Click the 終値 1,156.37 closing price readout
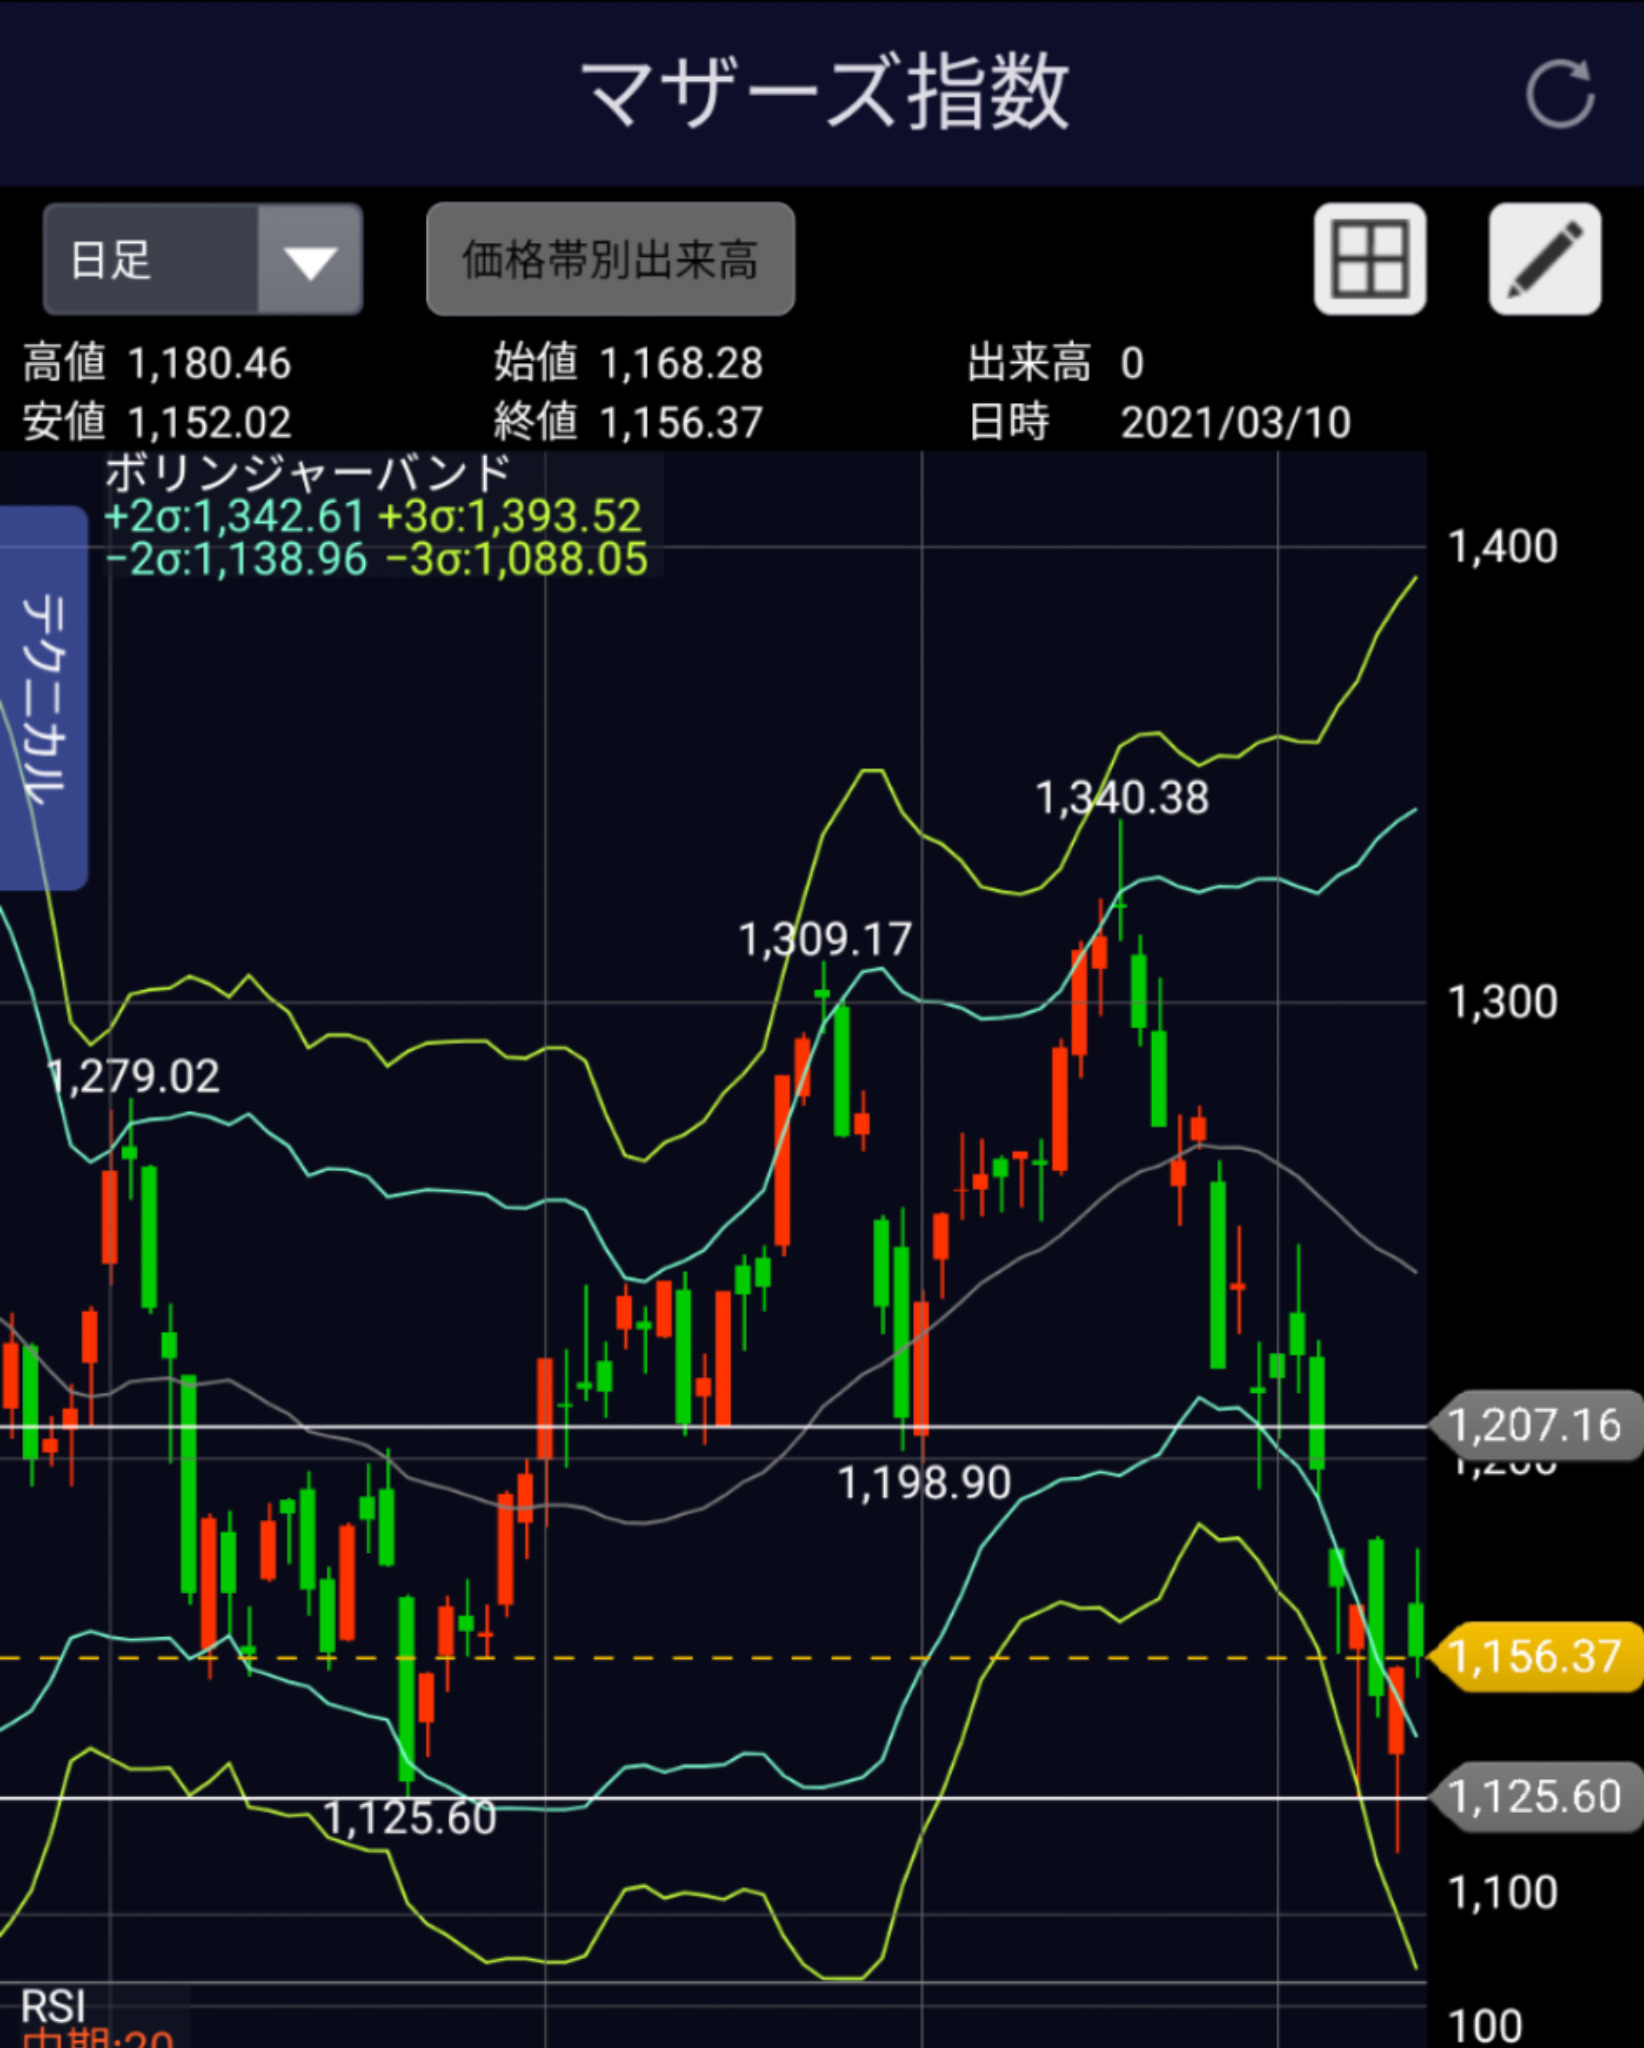 click(628, 423)
